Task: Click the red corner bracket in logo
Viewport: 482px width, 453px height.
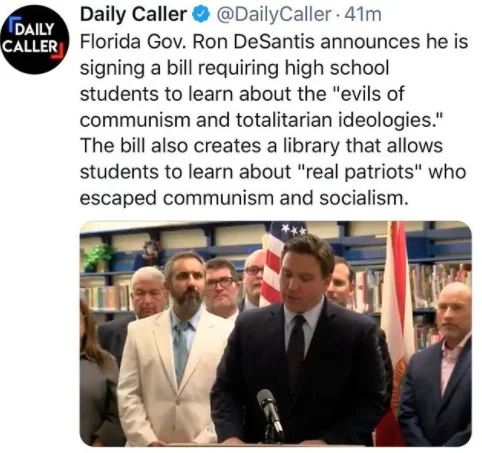Action: [x=58, y=54]
